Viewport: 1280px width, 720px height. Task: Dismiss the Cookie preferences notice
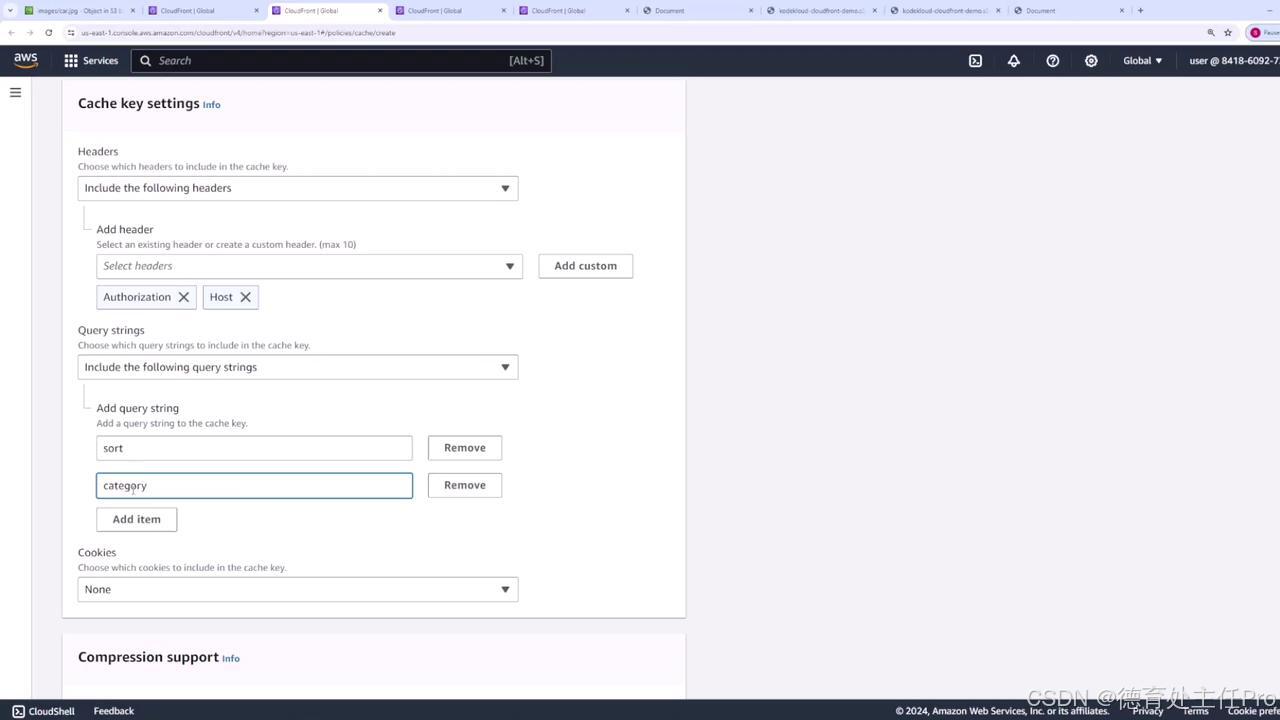click(1252, 711)
